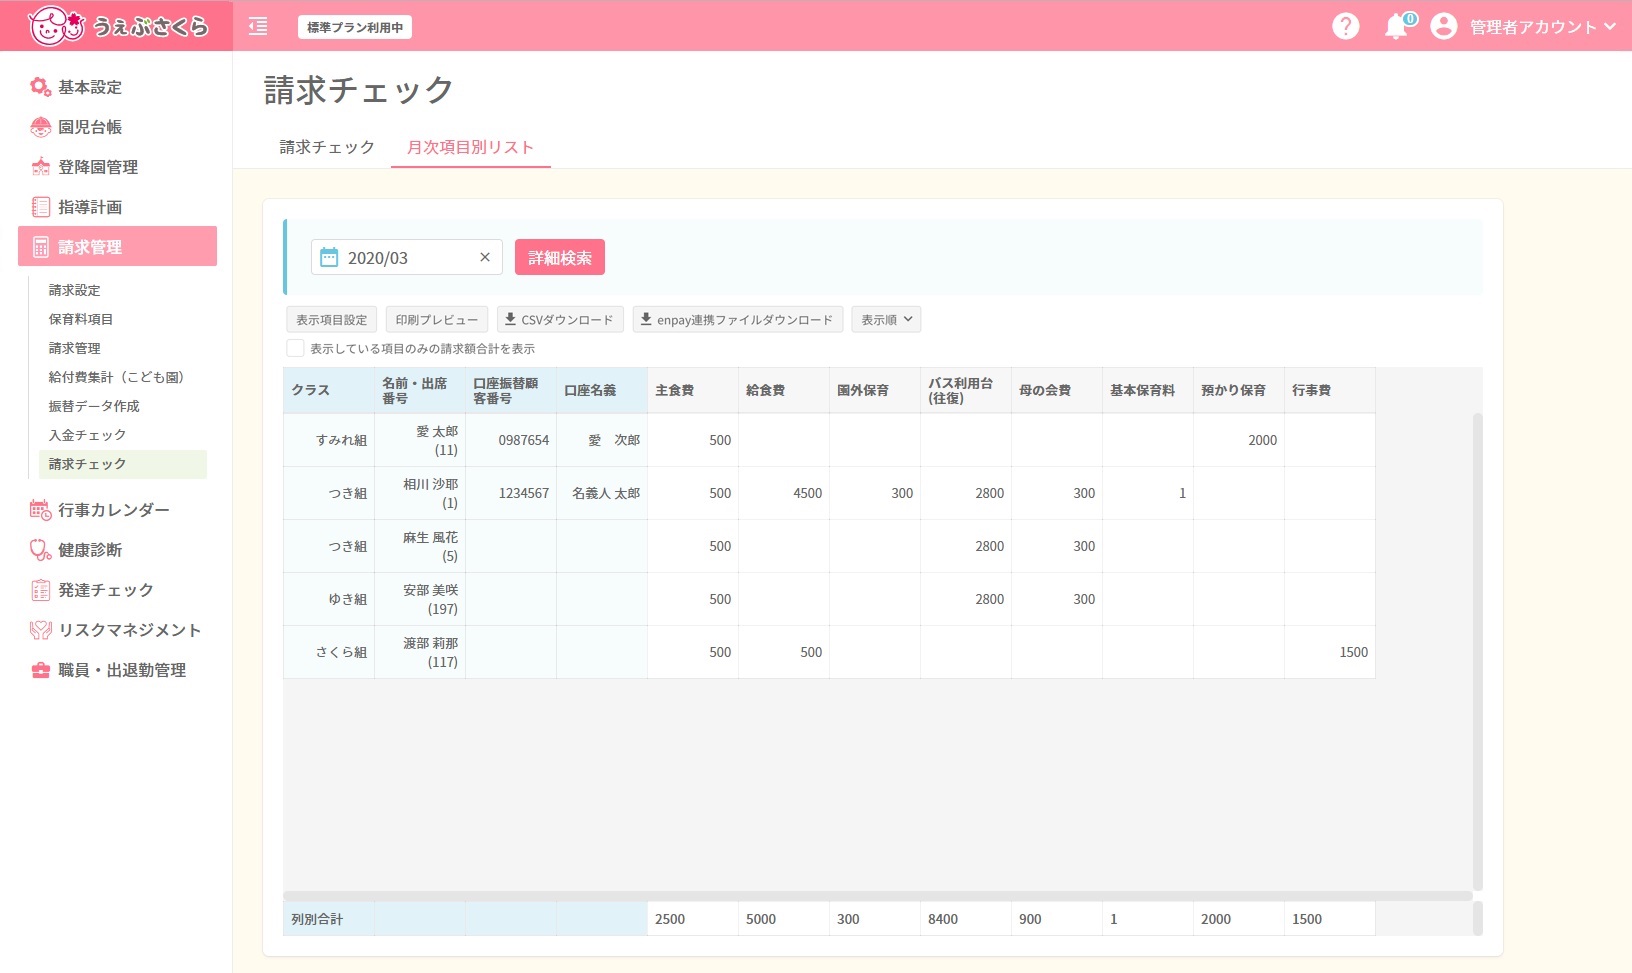Click the 4500 給食費 value
The height and width of the screenshot is (973, 1632).
coord(807,493)
